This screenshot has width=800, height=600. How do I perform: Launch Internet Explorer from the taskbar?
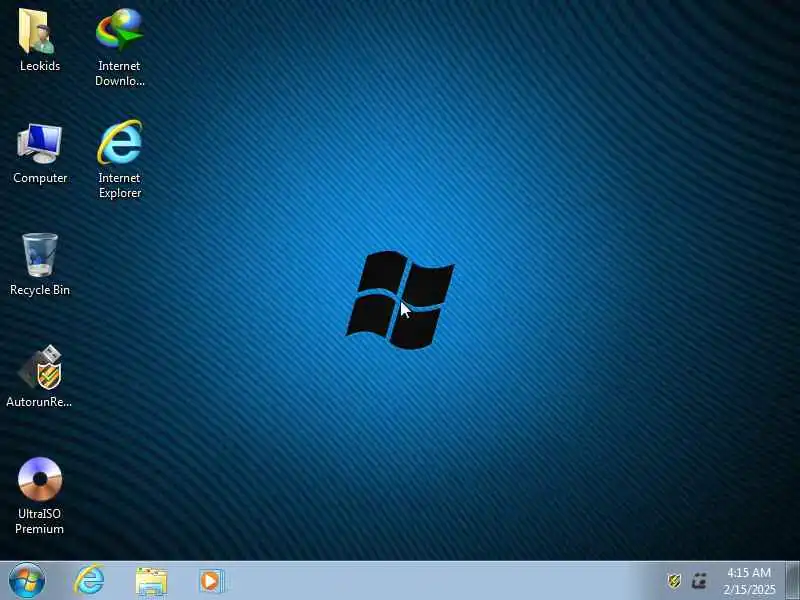coord(90,581)
